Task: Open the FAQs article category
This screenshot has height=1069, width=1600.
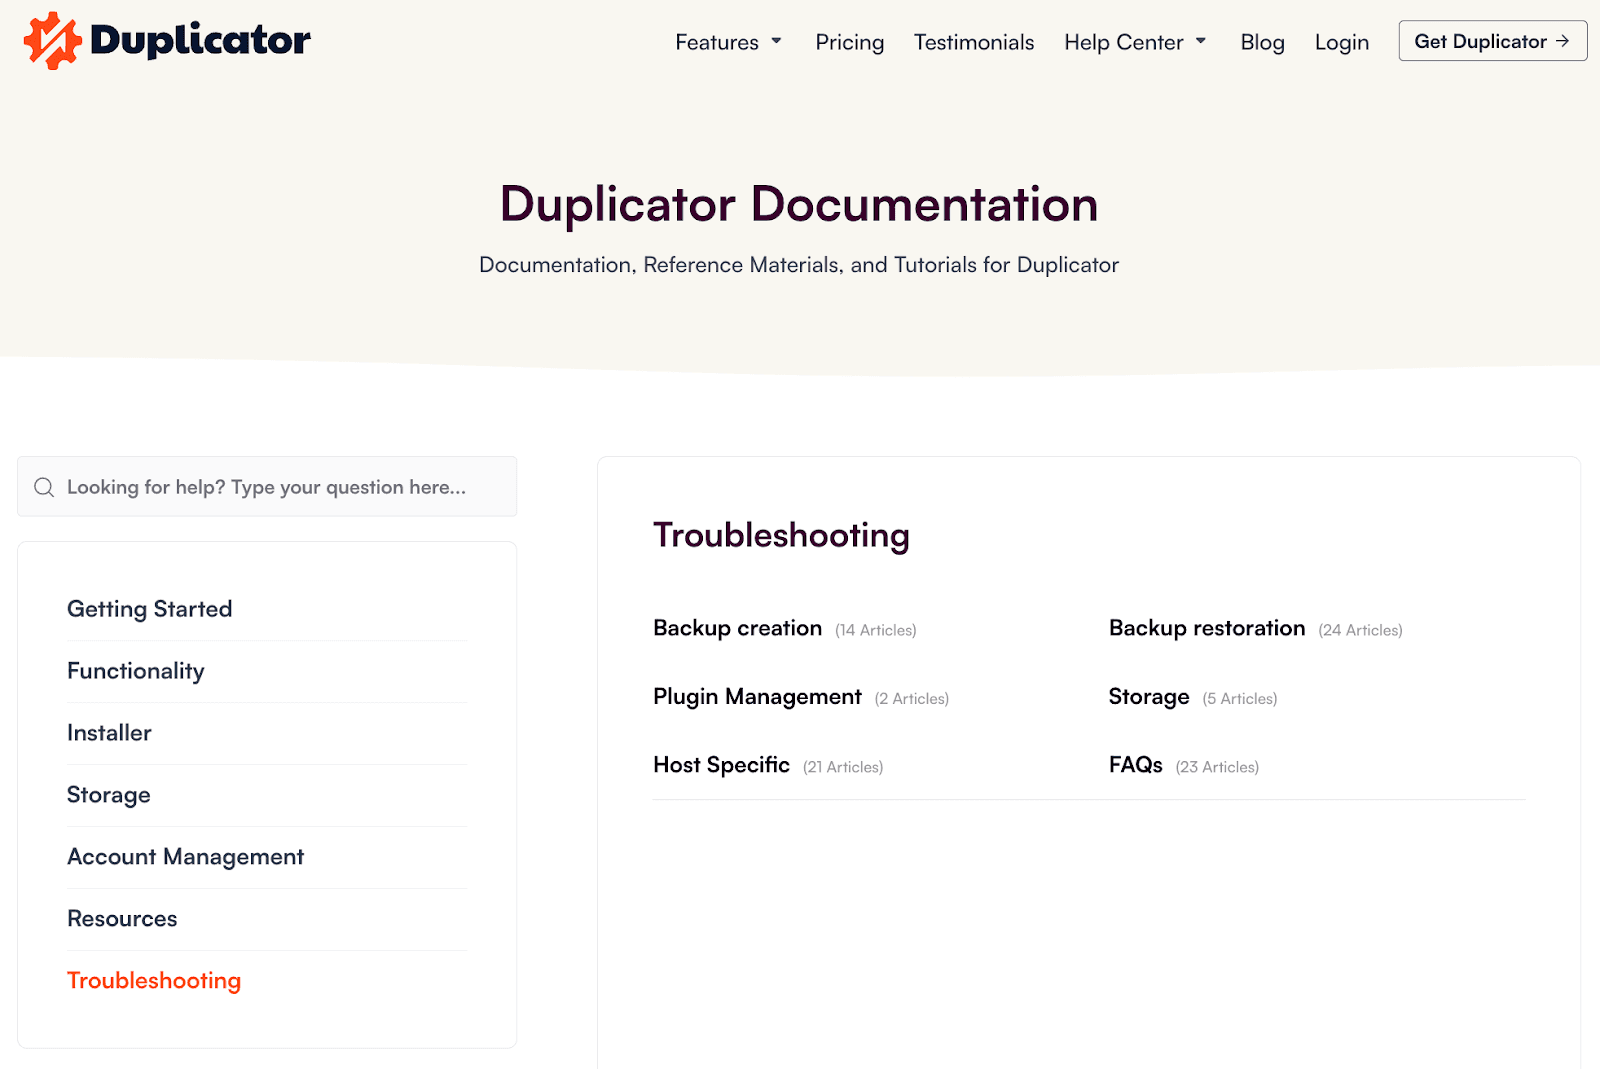Action: click(1135, 764)
